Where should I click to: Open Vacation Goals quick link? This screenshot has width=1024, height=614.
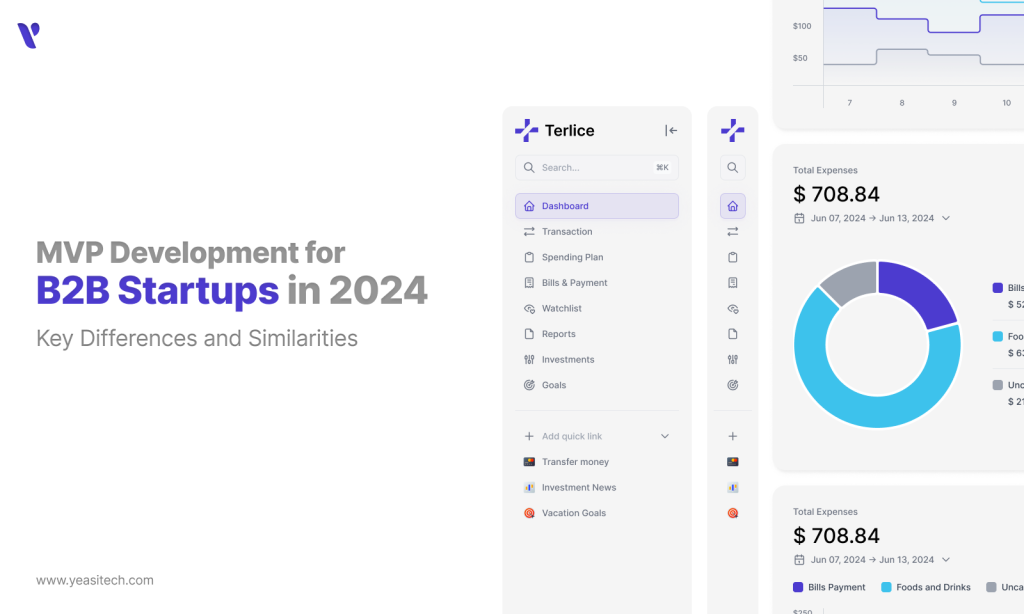(x=596, y=513)
